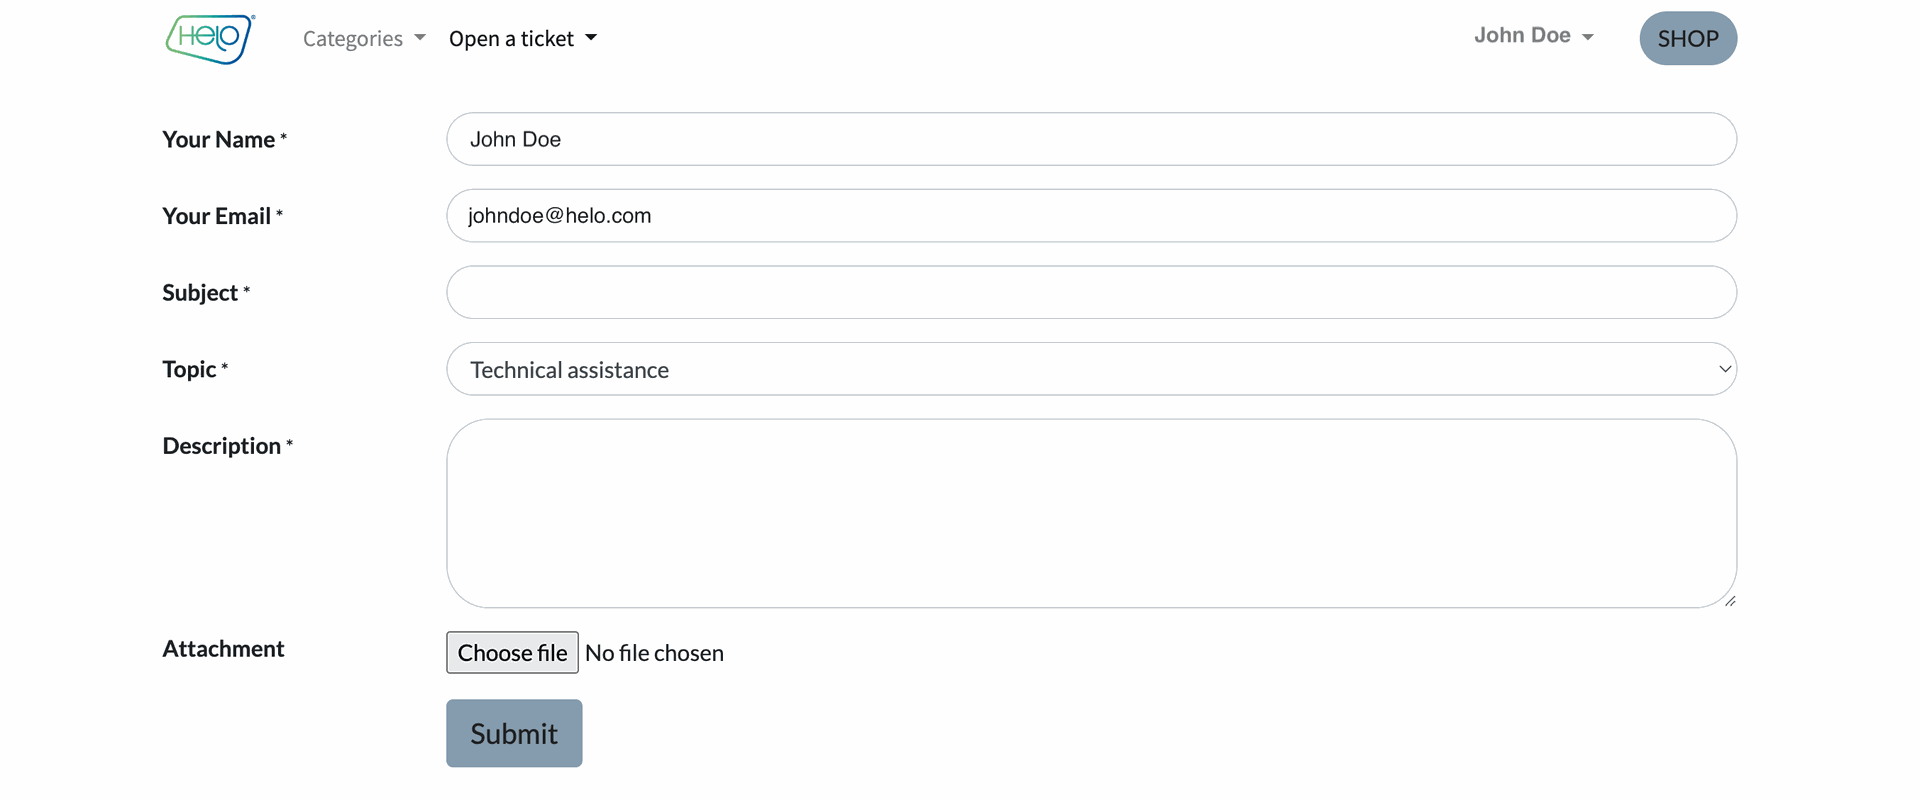Click the "No file chosen" text
1920x800 pixels.
tap(654, 653)
